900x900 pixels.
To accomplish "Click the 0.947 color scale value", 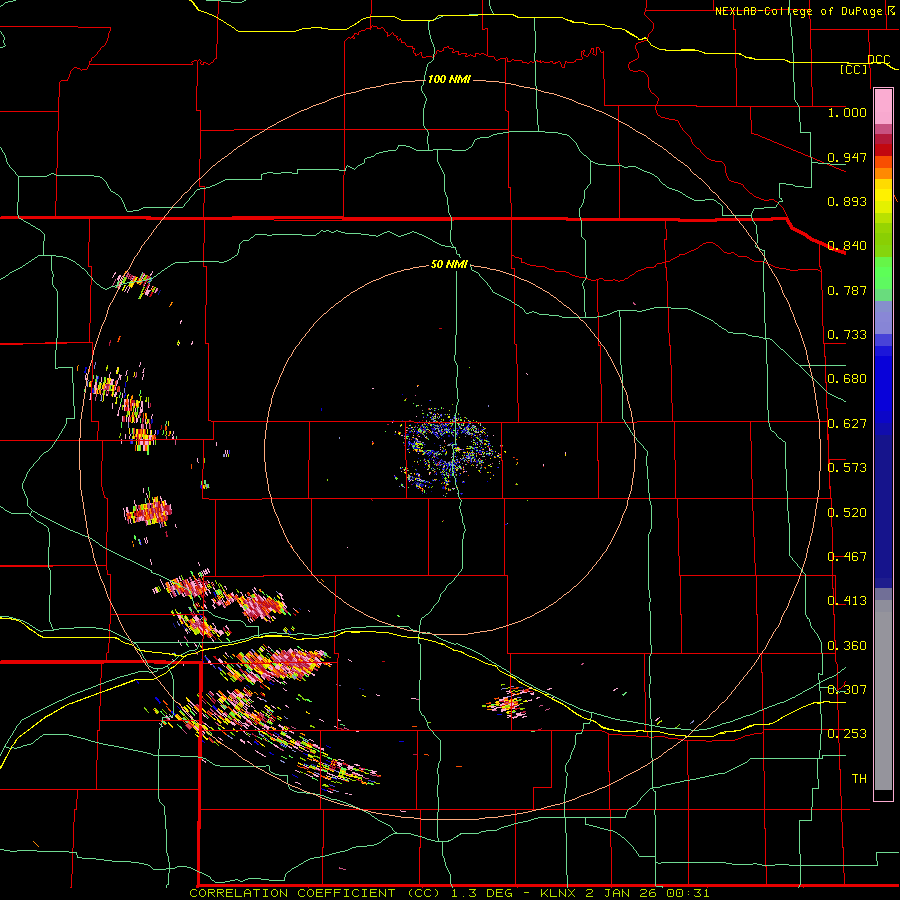I will click(x=847, y=157).
